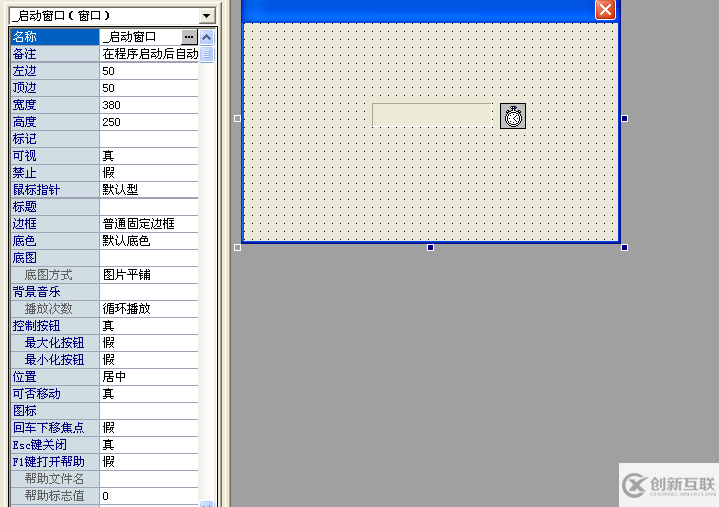The height and width of the screenshot is (507, 719).
Task: Click the empty 底图 value field
Action: (149, 258)
